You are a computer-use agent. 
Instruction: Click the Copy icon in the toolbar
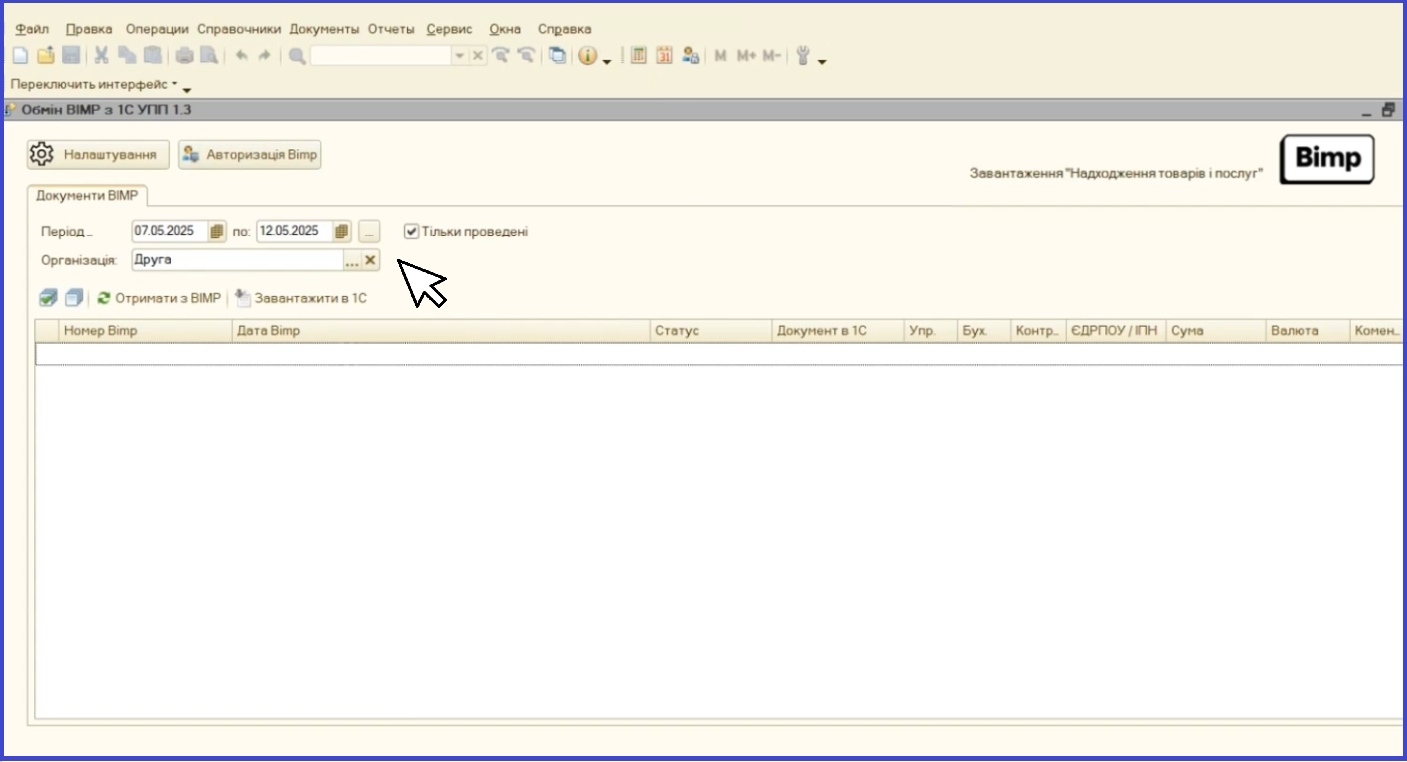click(x=127, y=57)
